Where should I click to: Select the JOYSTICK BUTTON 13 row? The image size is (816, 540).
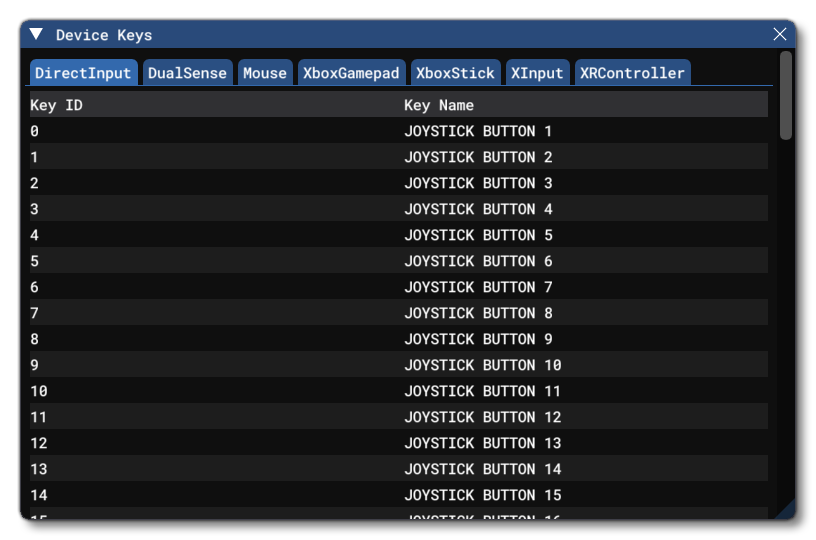point(399,443)
